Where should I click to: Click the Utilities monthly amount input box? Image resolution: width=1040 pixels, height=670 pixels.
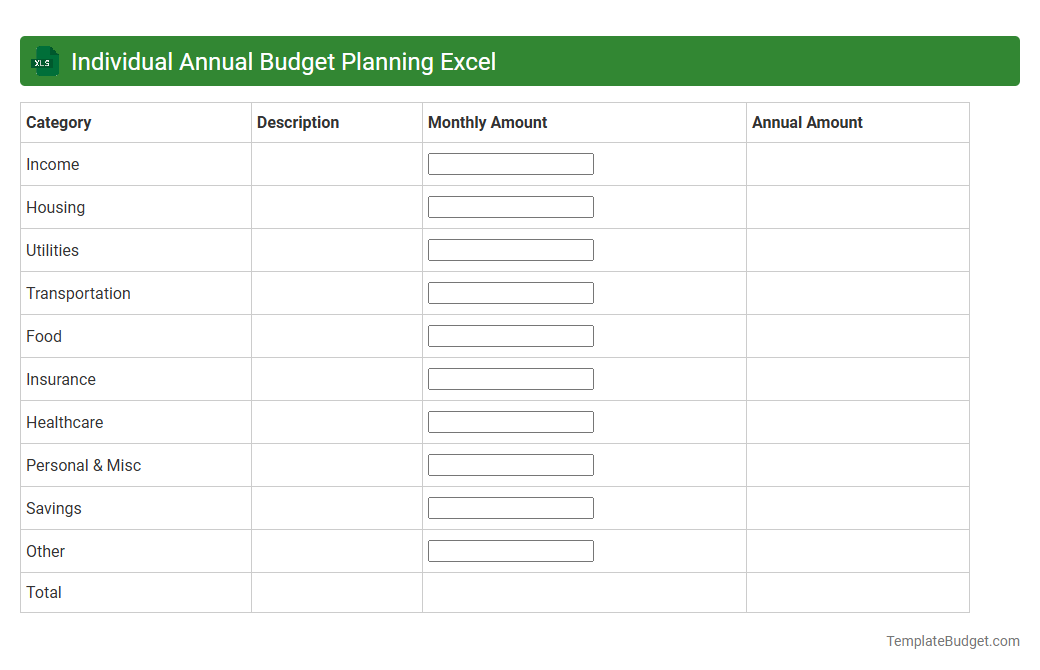click(510, 249)
